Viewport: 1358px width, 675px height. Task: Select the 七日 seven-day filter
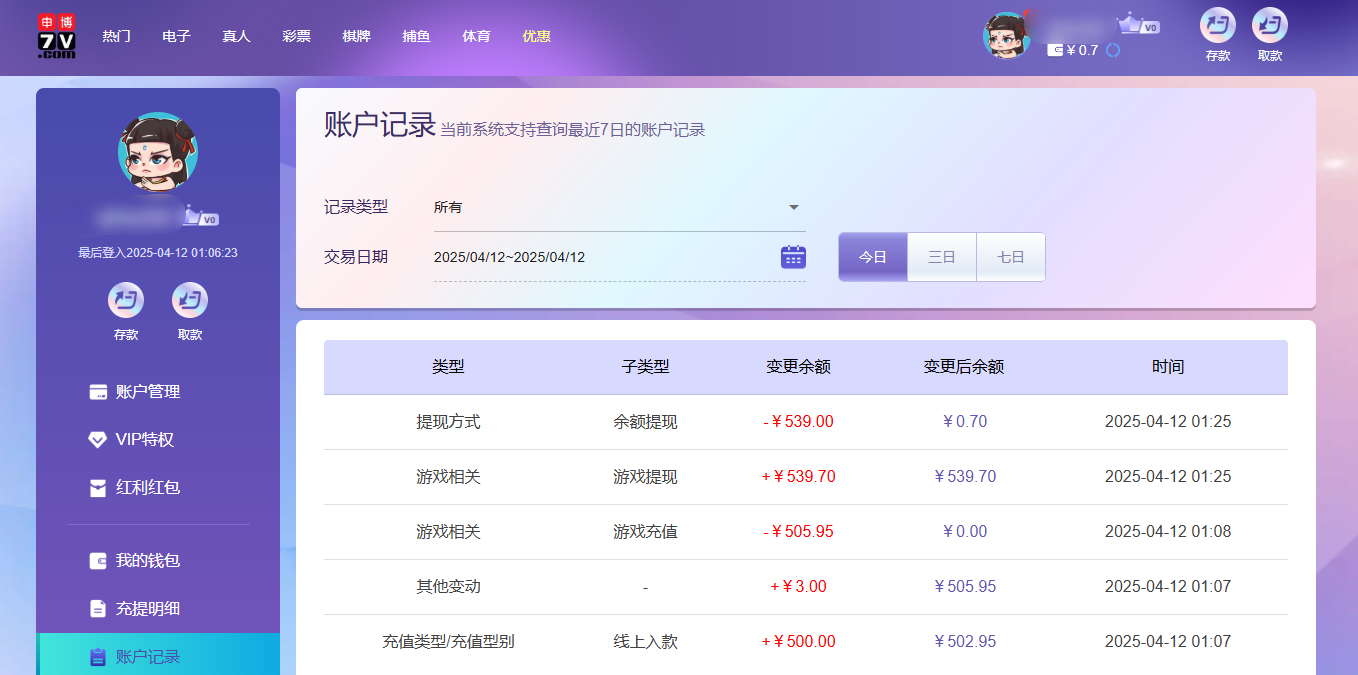(1010, 256)
